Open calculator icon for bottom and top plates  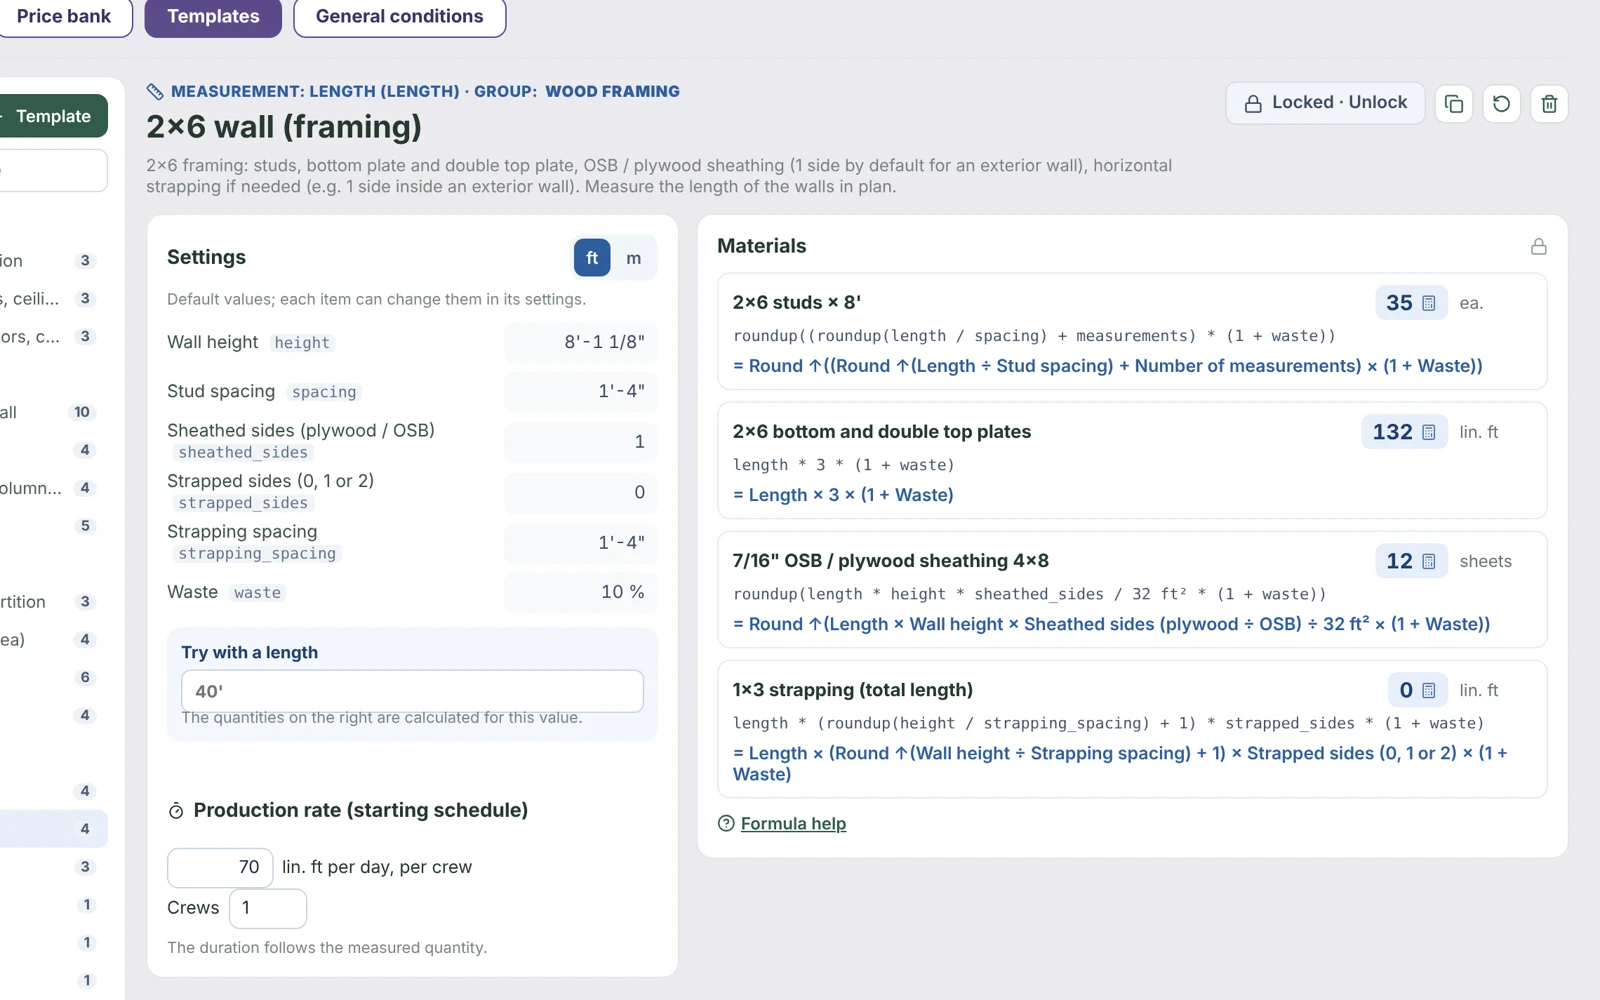(x=1429, y=432)
